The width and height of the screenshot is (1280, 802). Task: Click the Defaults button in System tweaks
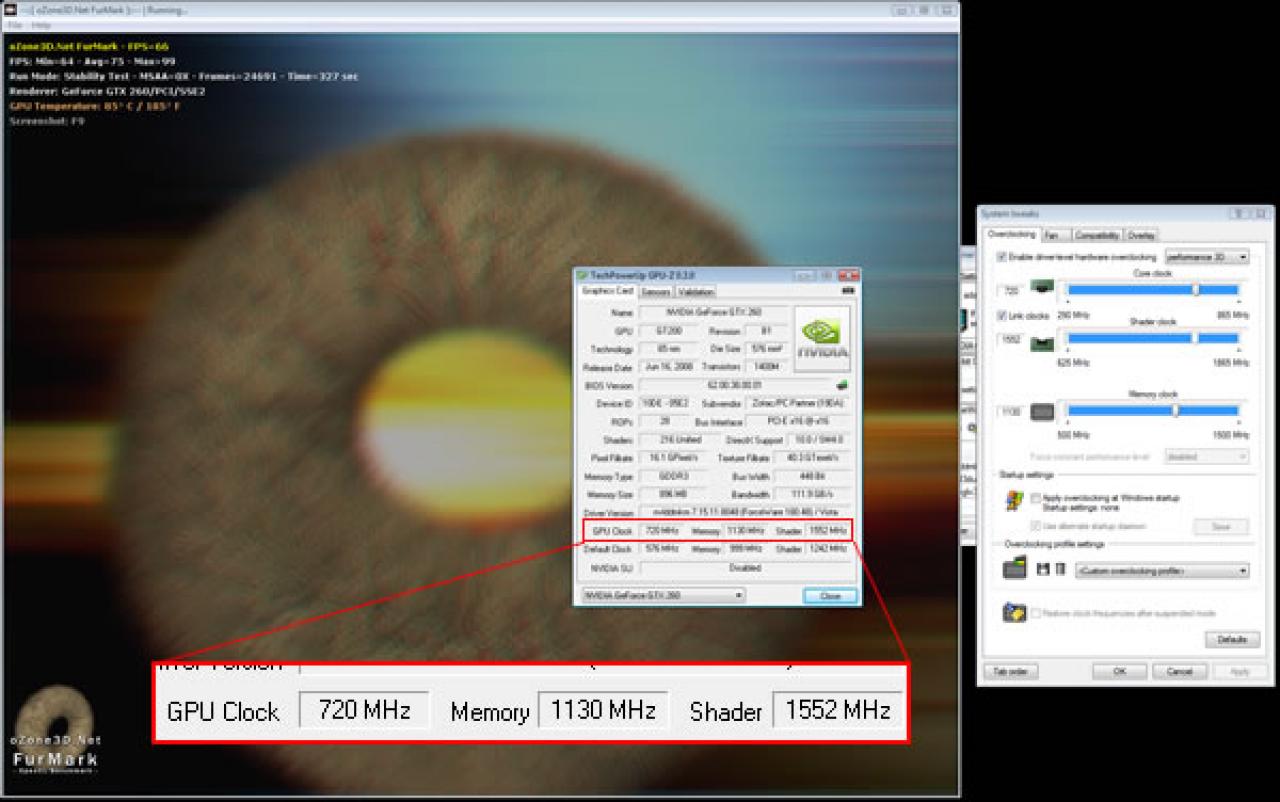click(x=1232, y=639)
